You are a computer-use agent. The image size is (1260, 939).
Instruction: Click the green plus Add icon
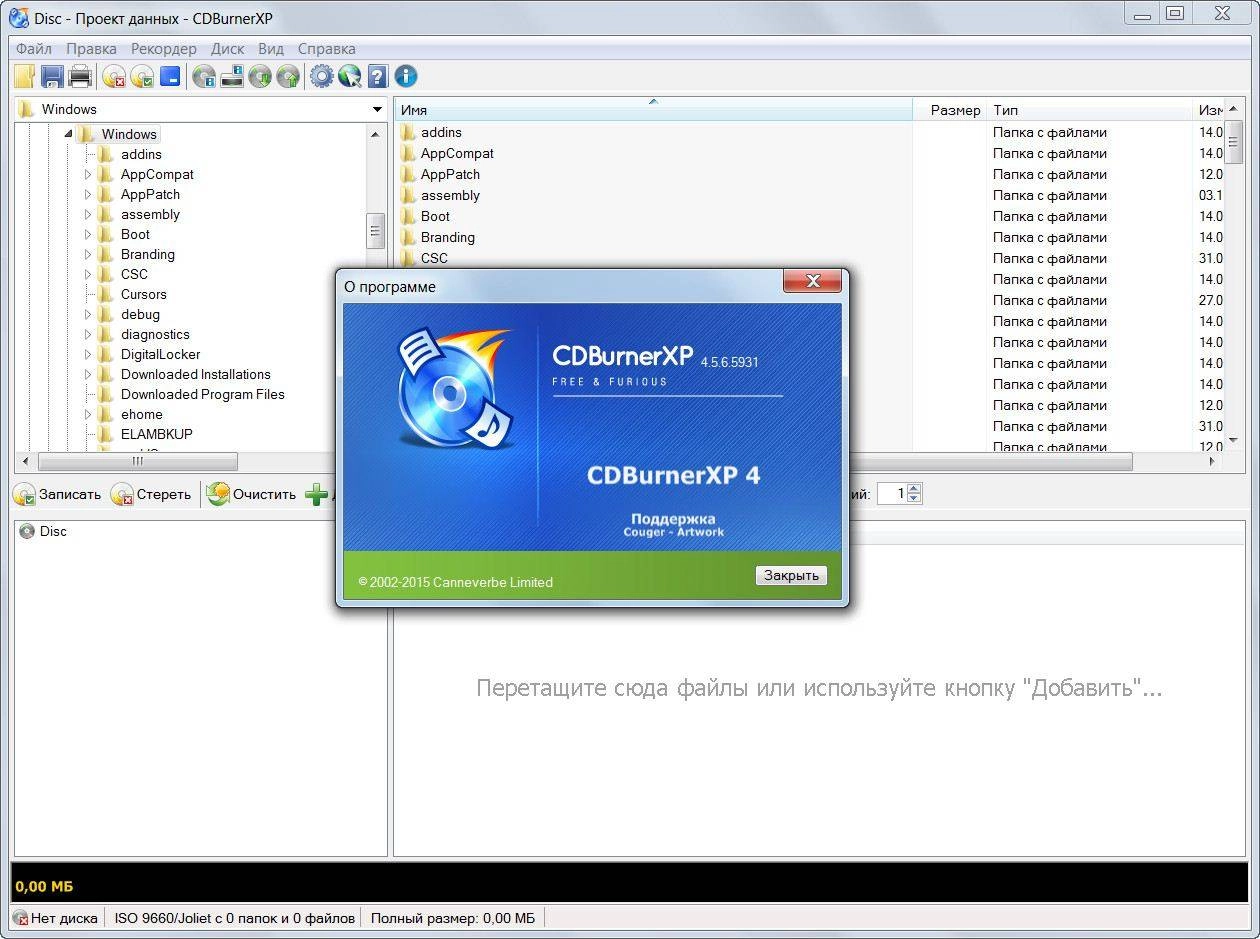(x=316, y=494)
